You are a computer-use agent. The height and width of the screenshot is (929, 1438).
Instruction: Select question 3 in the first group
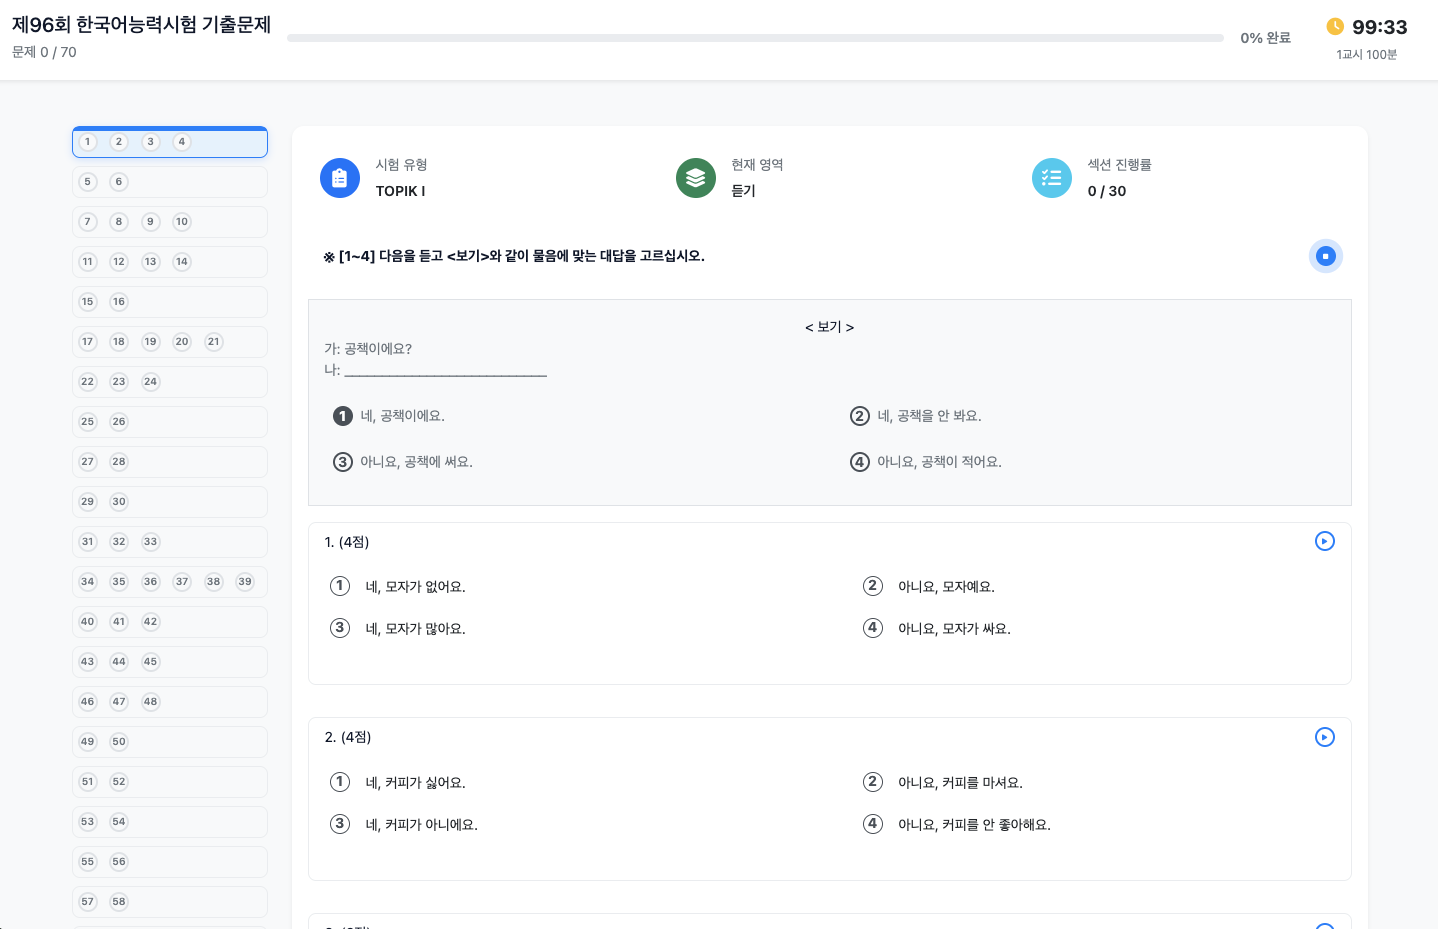point(151,142)
